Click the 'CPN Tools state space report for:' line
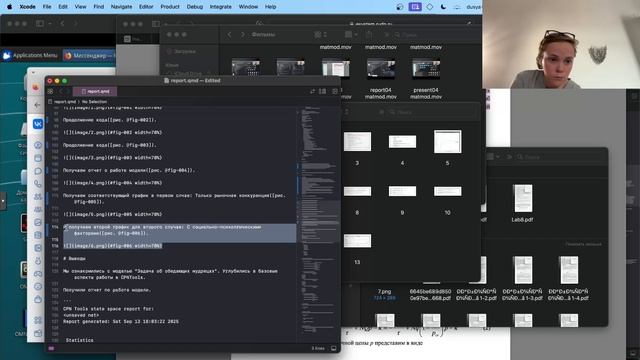The image size is (640, 360). coord(108,309)
